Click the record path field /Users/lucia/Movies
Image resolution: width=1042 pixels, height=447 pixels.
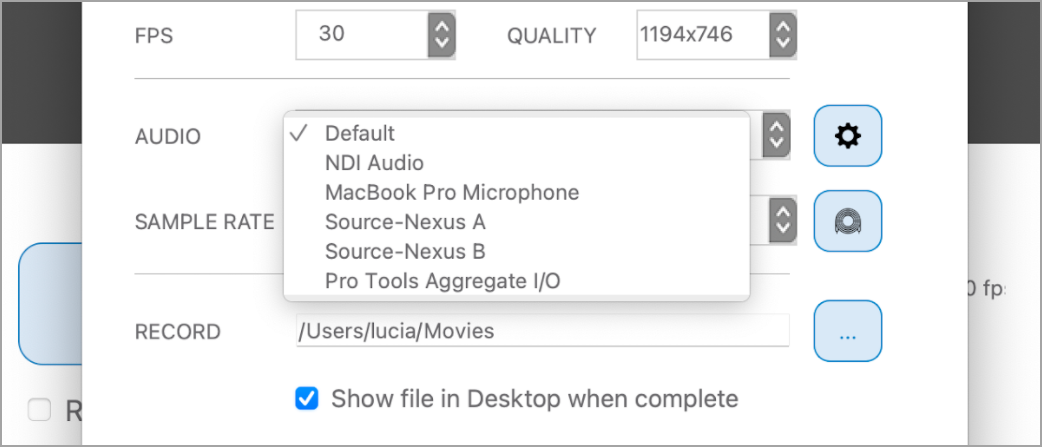click(x=540, y=331)
